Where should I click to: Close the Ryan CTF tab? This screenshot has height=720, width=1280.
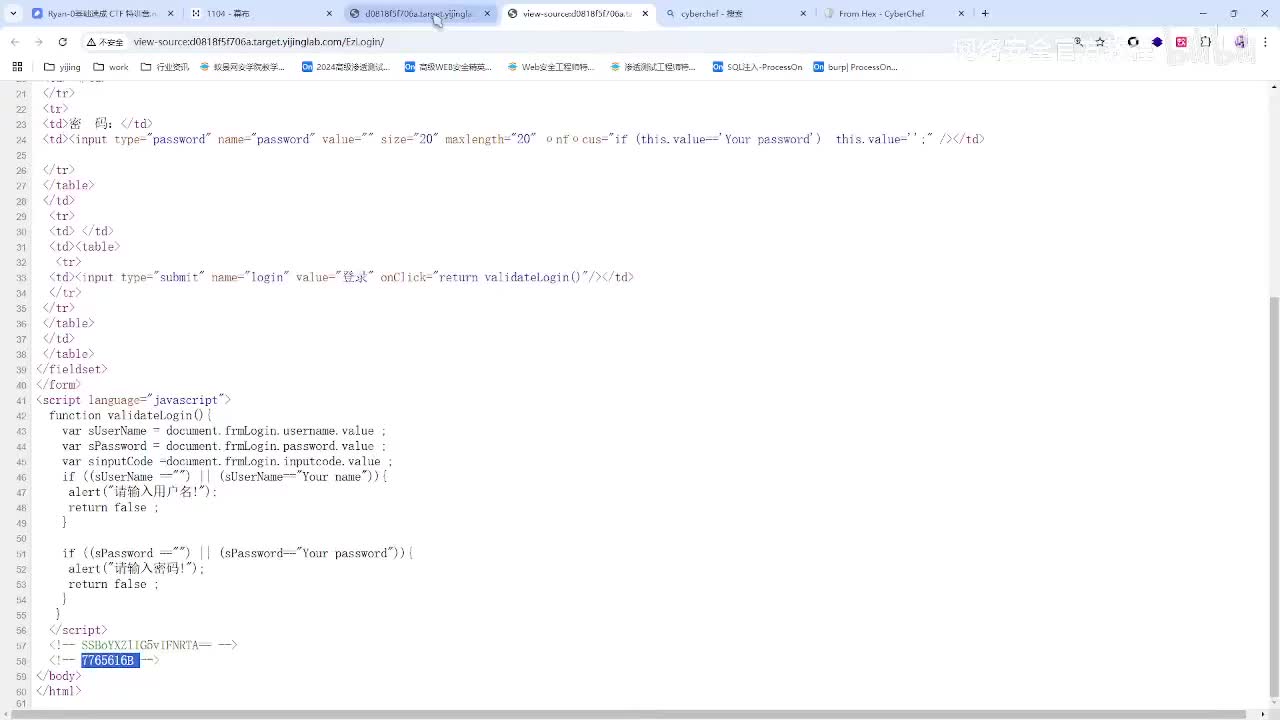(172, 14)
